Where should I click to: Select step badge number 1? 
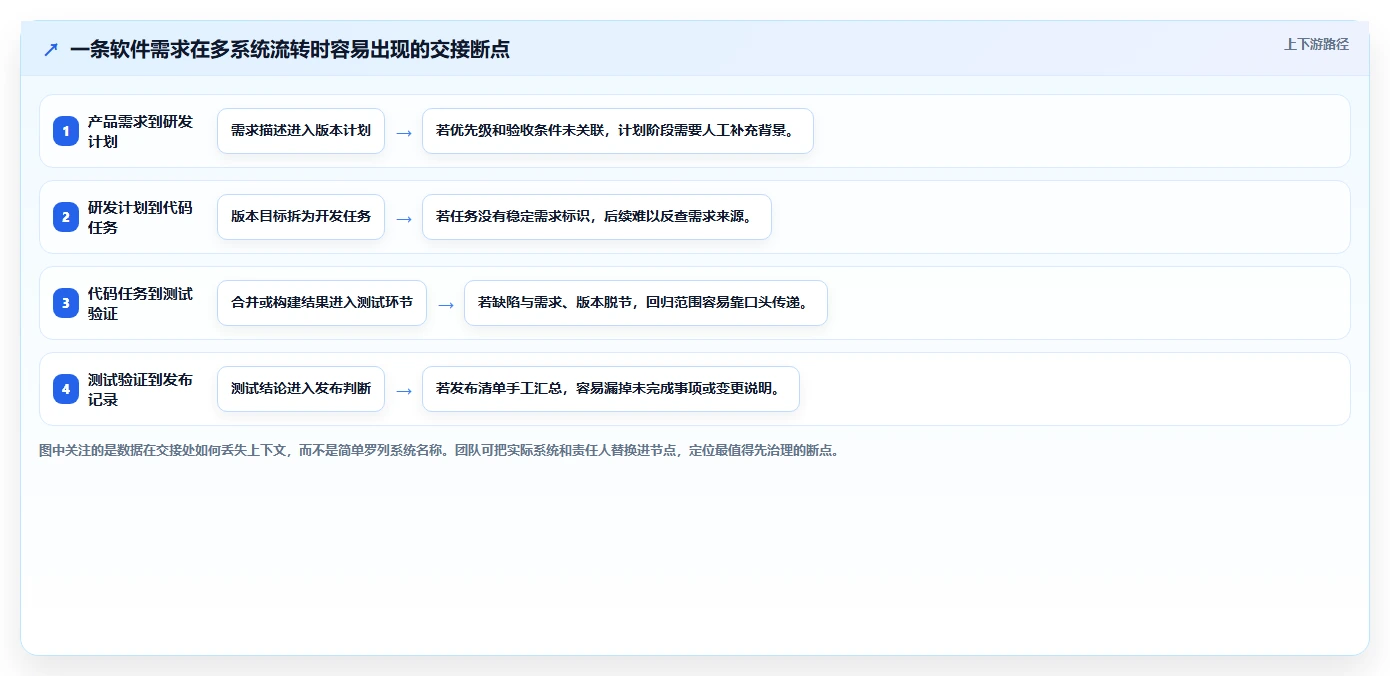(x=66, y=131)
